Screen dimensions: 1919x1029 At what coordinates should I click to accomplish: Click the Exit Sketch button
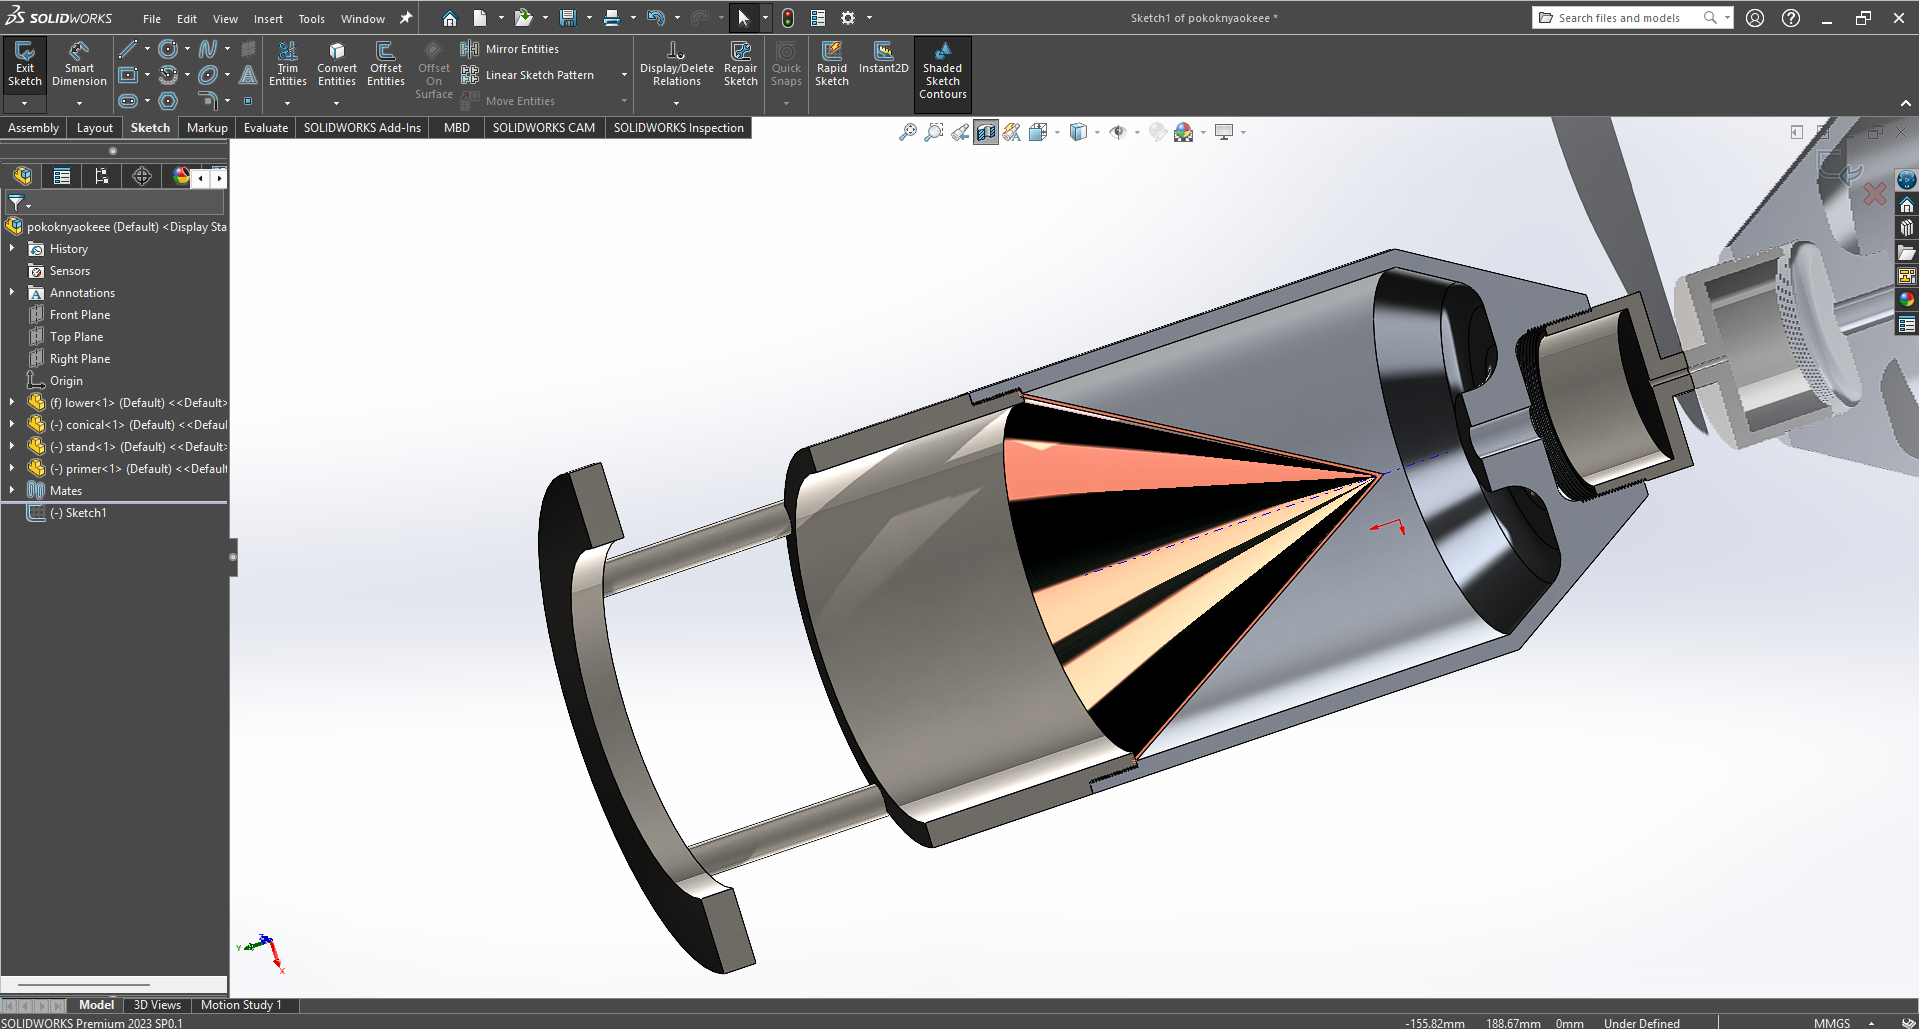[25, 65]
